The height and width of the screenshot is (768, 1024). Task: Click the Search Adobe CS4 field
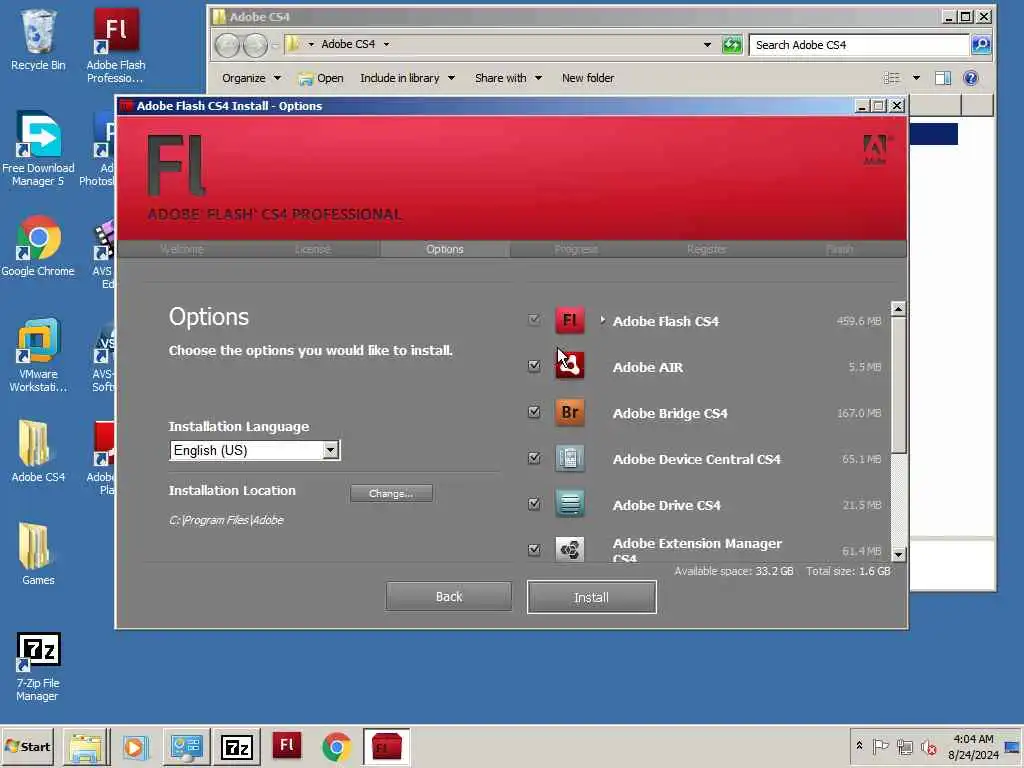(858, 44)
